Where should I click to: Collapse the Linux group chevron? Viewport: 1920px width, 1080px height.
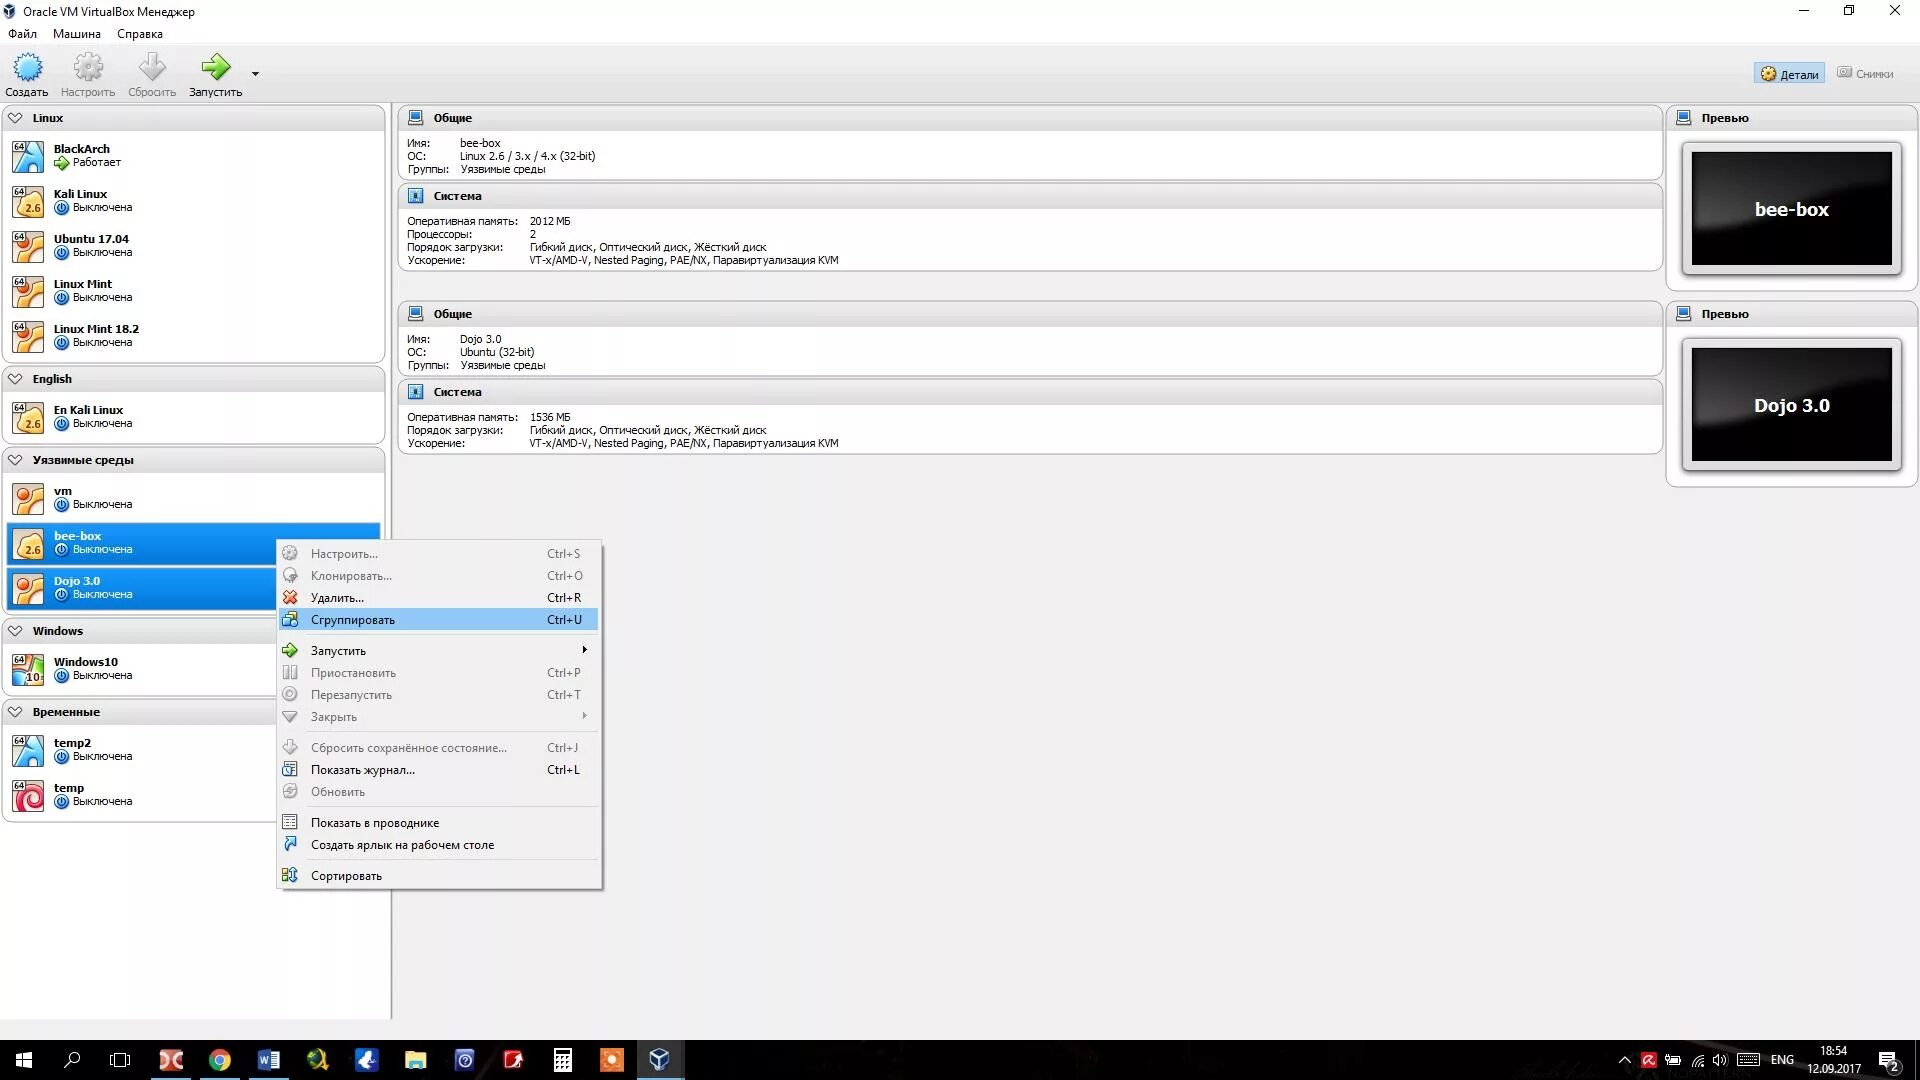click(x=16, y=118)
